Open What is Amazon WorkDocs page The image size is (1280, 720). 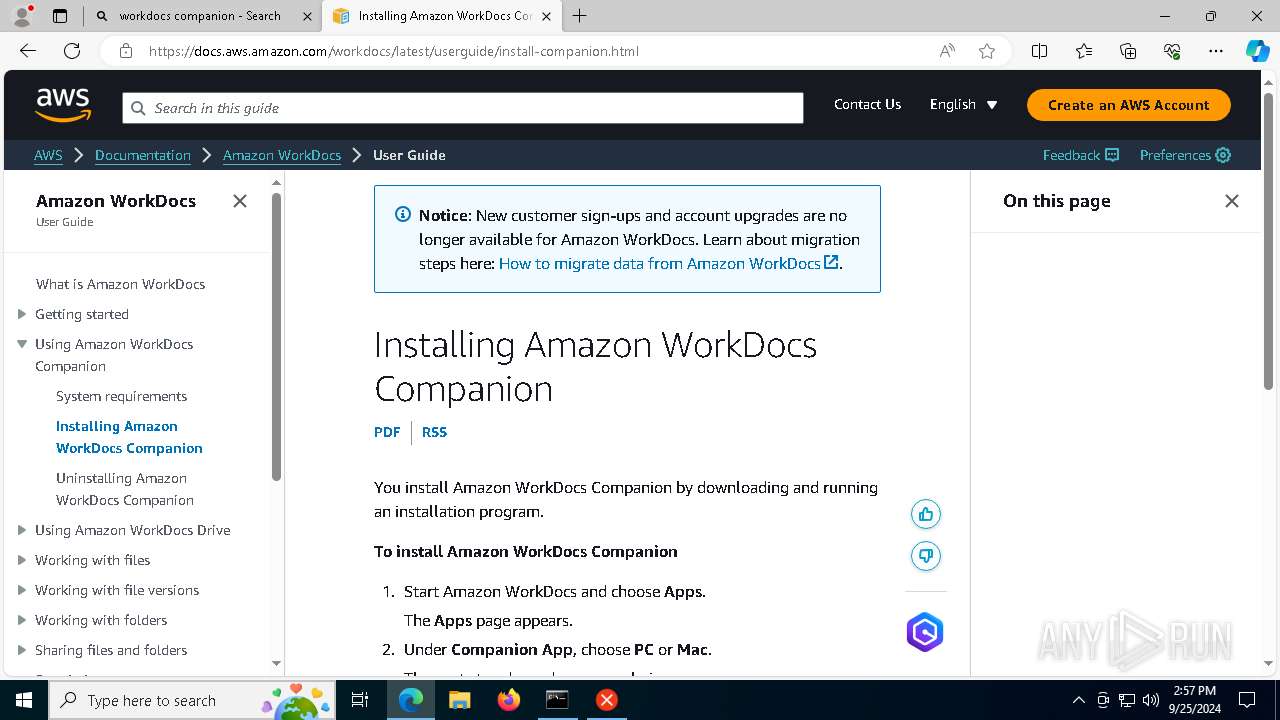(120, 284)
